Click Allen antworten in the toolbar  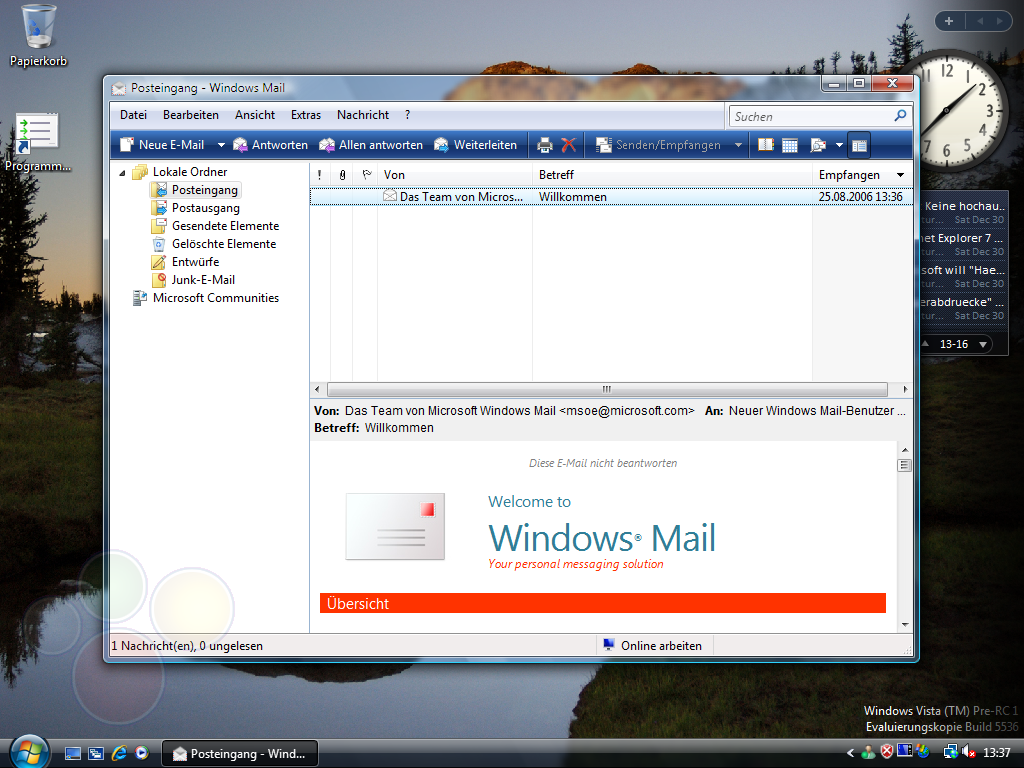(x=371, y=145)
